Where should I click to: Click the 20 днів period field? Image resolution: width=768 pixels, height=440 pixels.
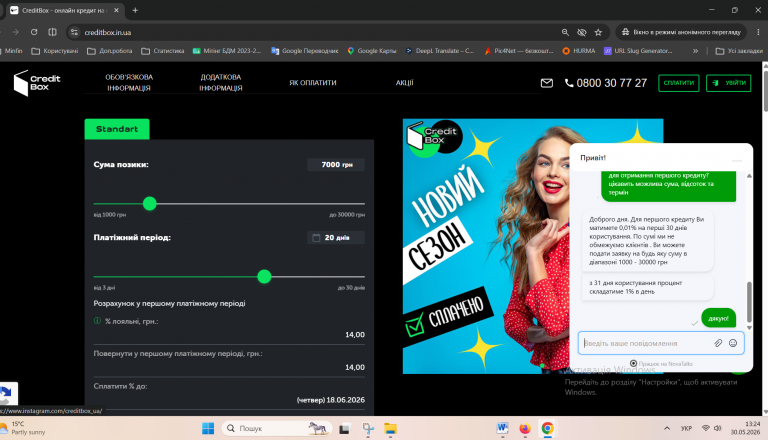[x=336, y=238]
